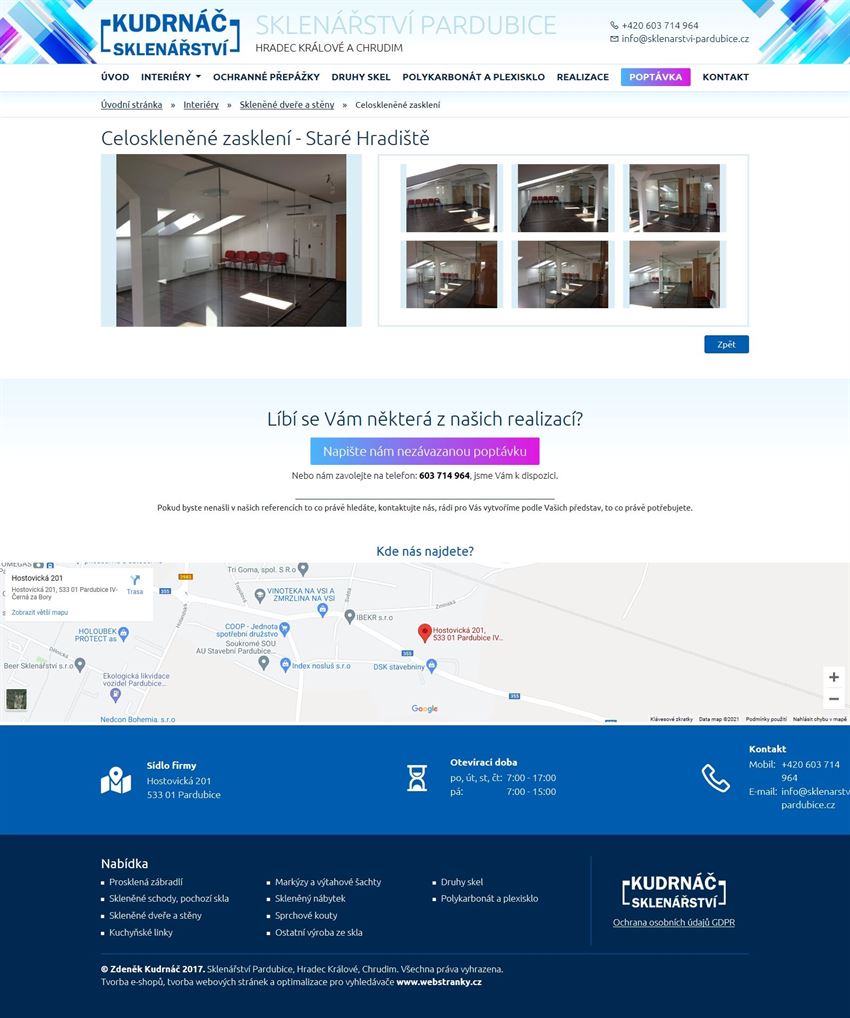Follow the Interiéry breadcrumb link

click(201, 105)
